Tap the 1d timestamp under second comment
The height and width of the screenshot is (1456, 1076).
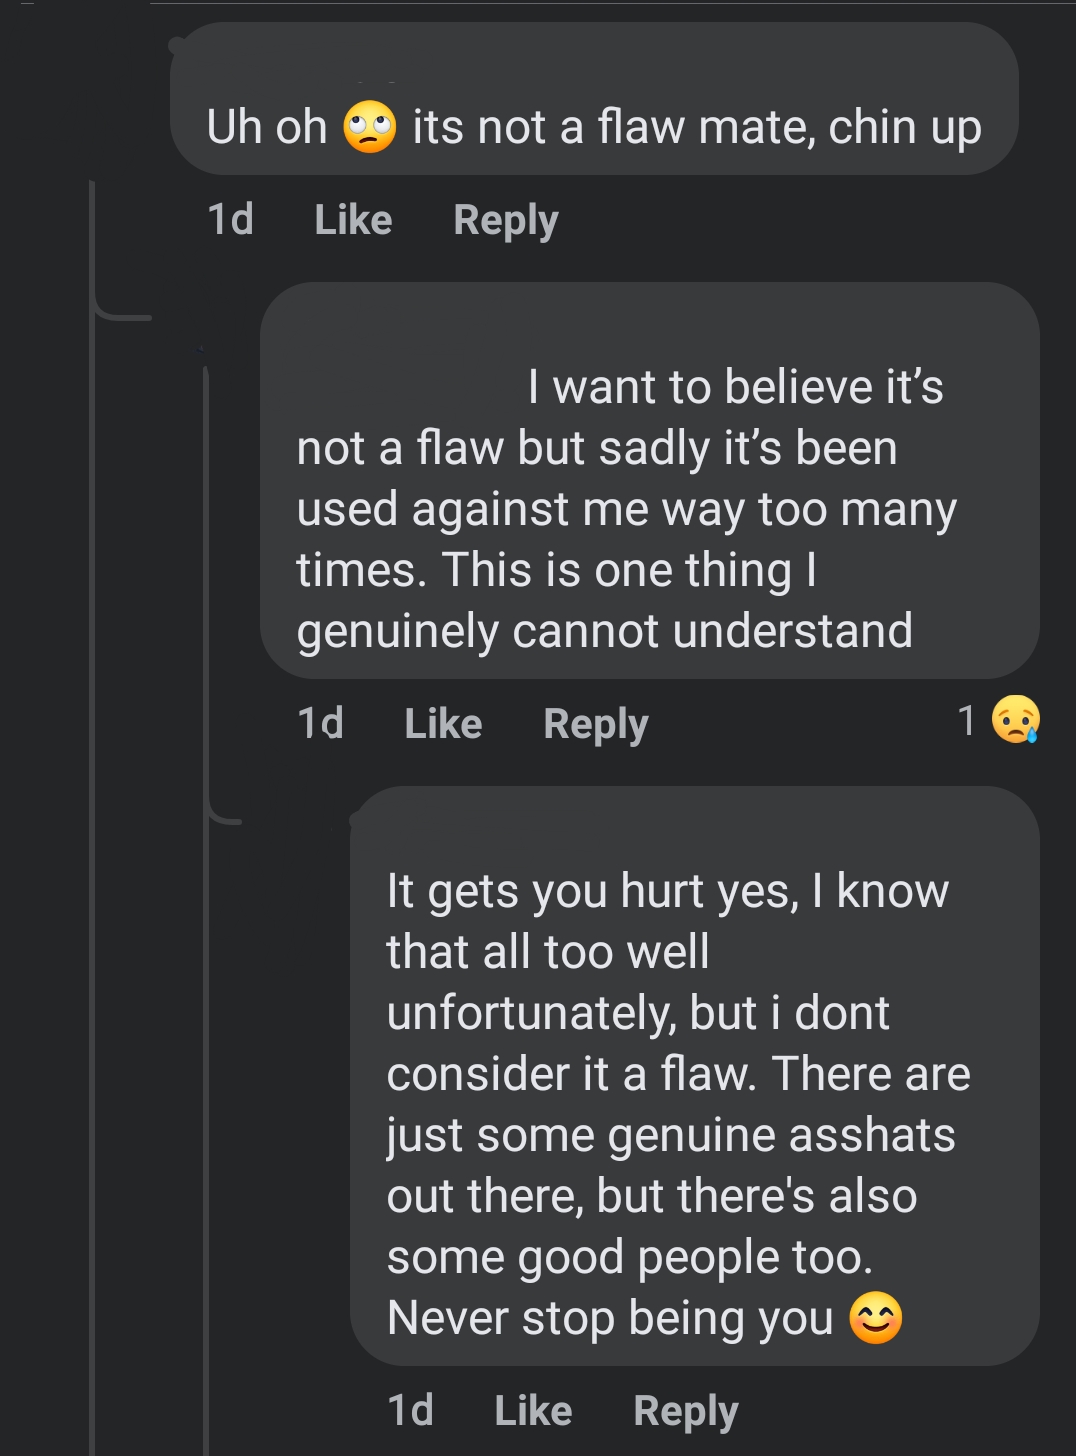pos(320,723)
